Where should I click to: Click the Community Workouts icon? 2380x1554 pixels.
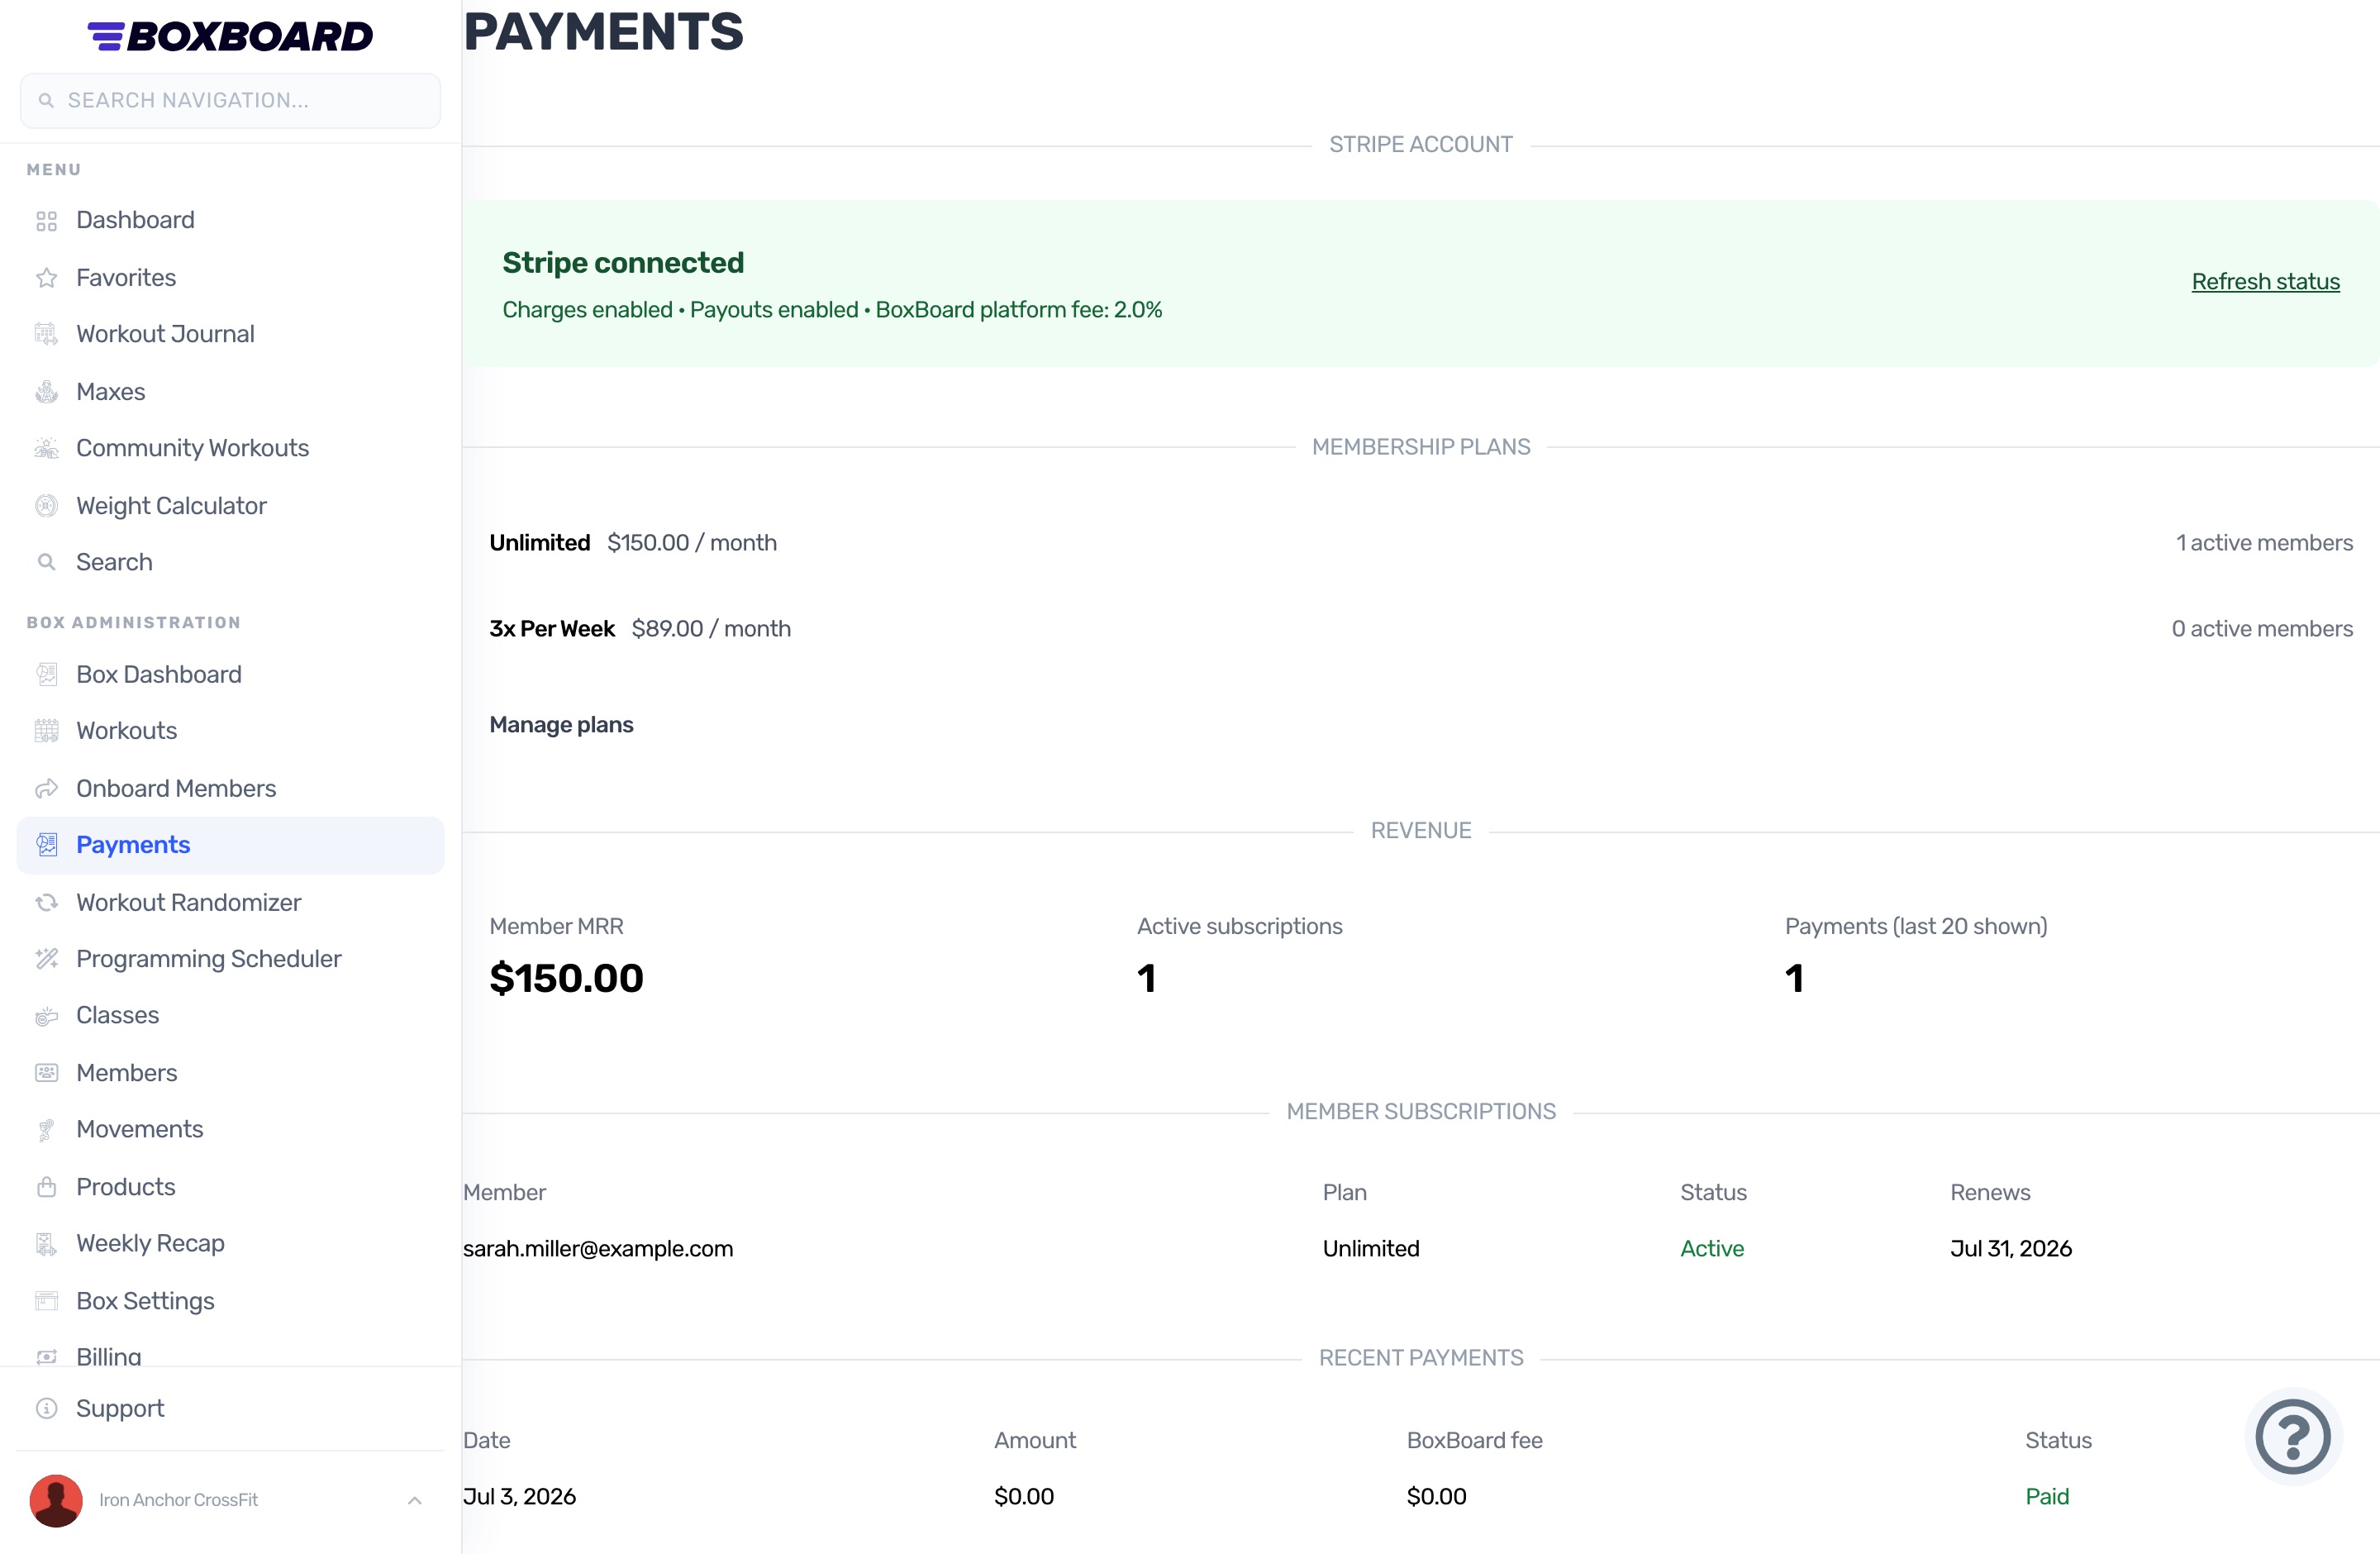(x=46, y=448)
